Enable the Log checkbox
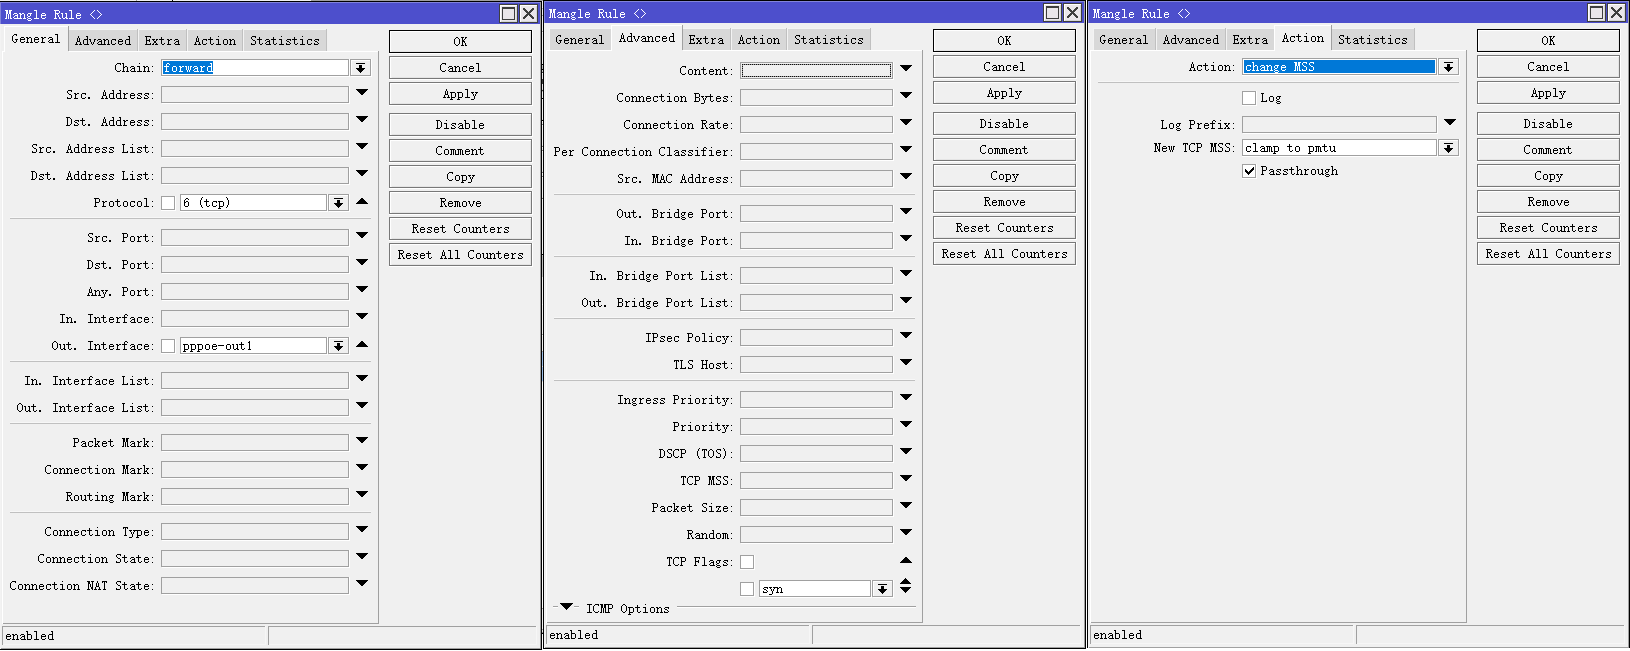The width and height of the screenshot is (1630, 651). (1249, 98)
